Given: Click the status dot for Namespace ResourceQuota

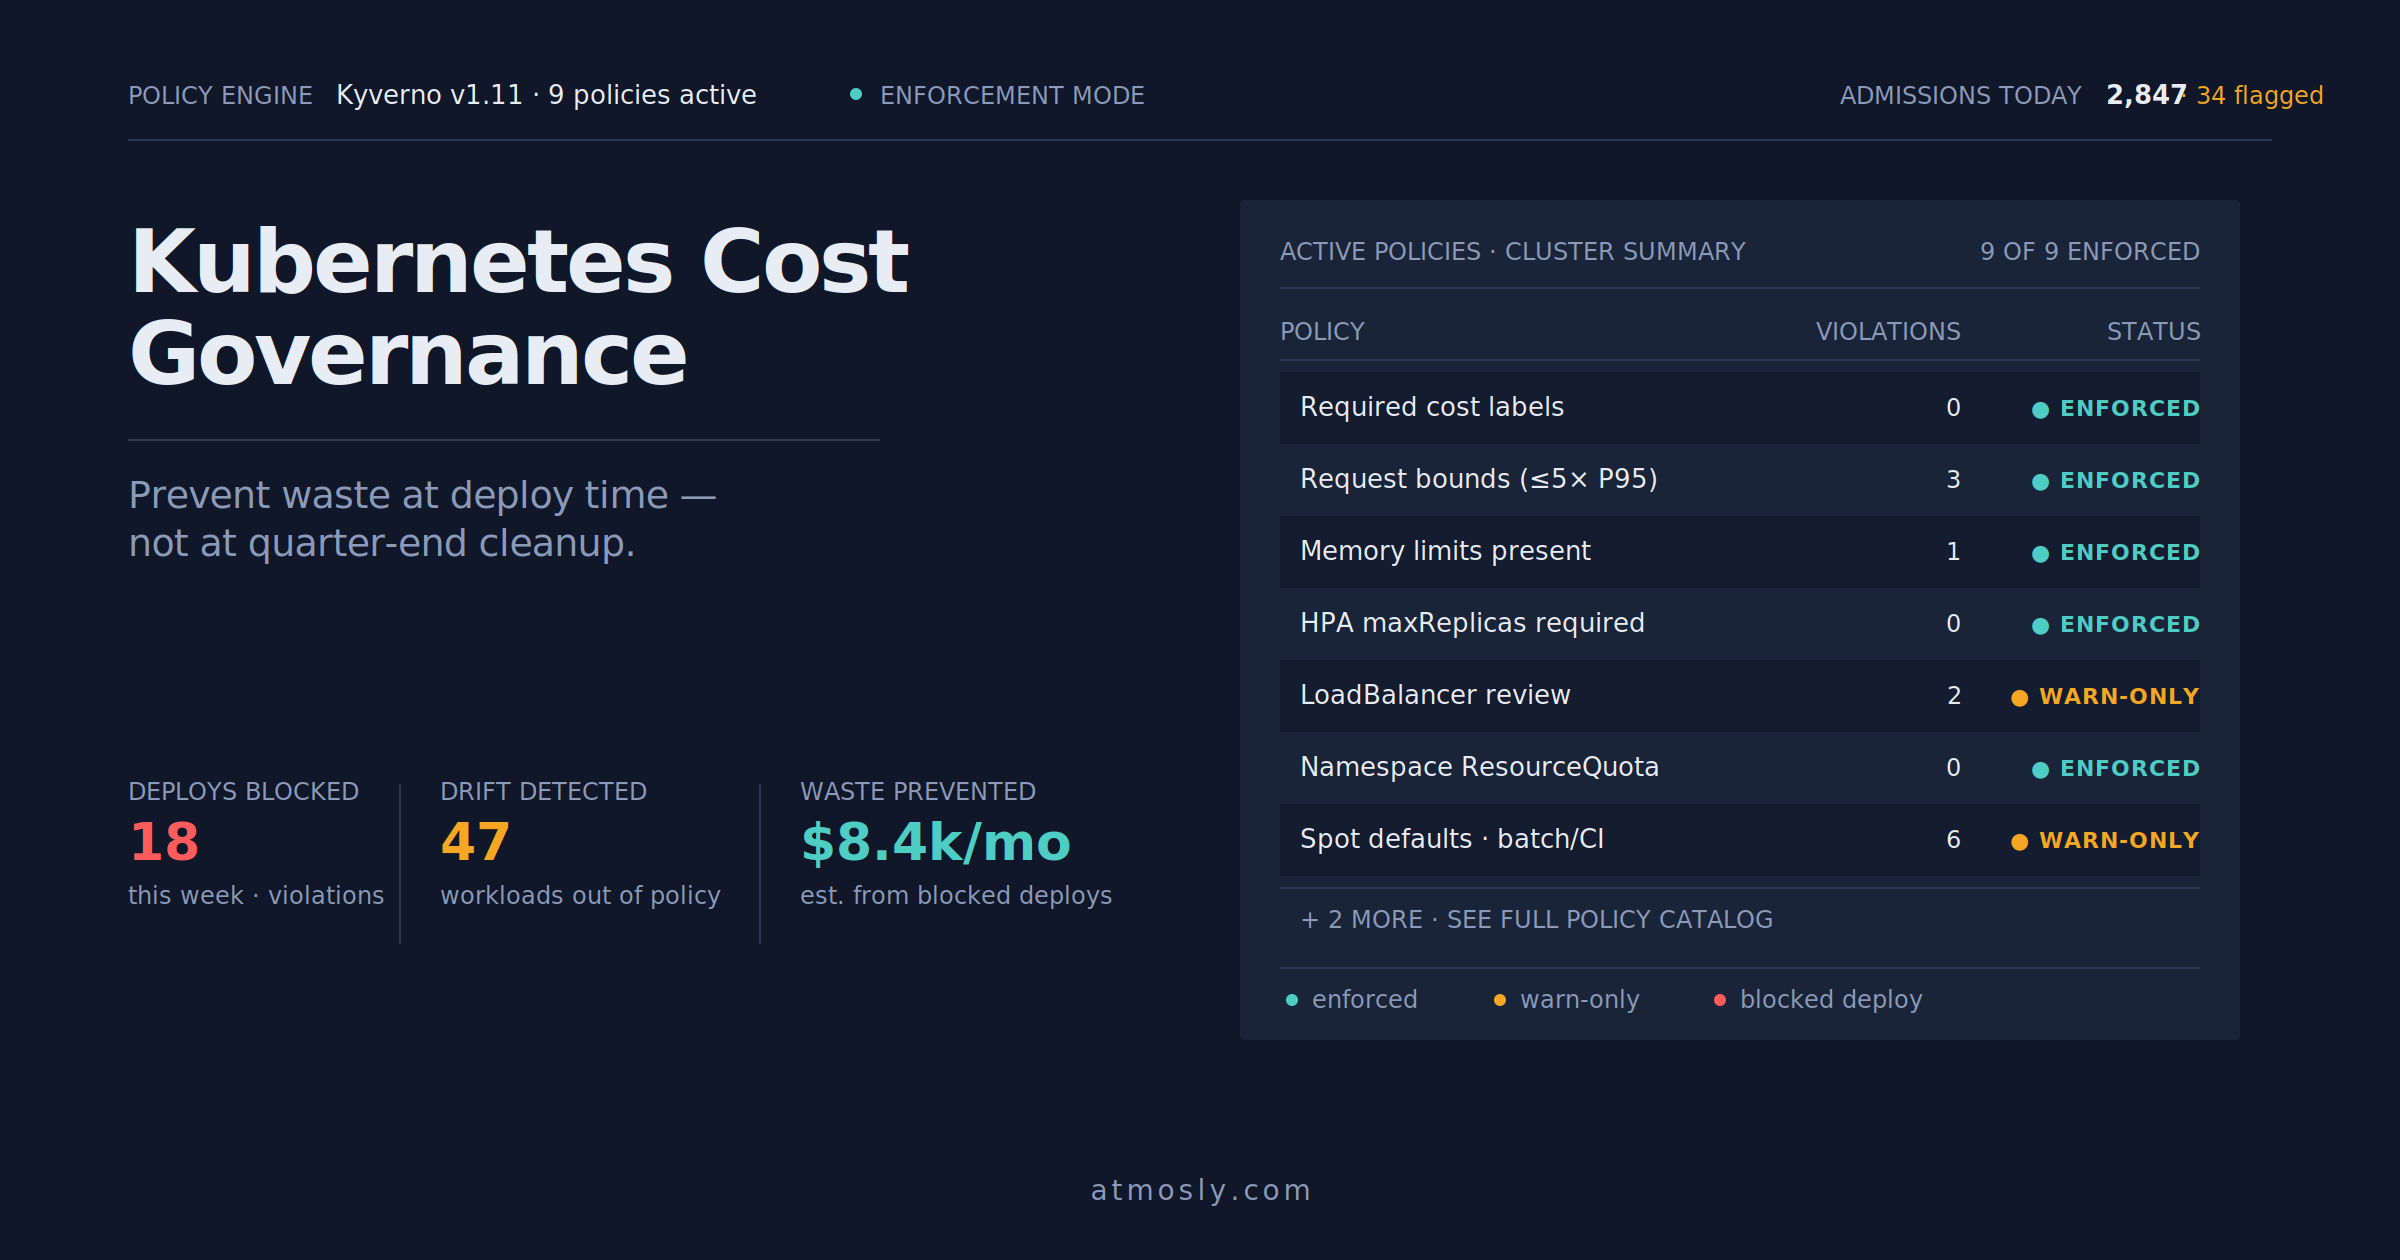Looking at the screenshot, I should tap(2040, 770).
